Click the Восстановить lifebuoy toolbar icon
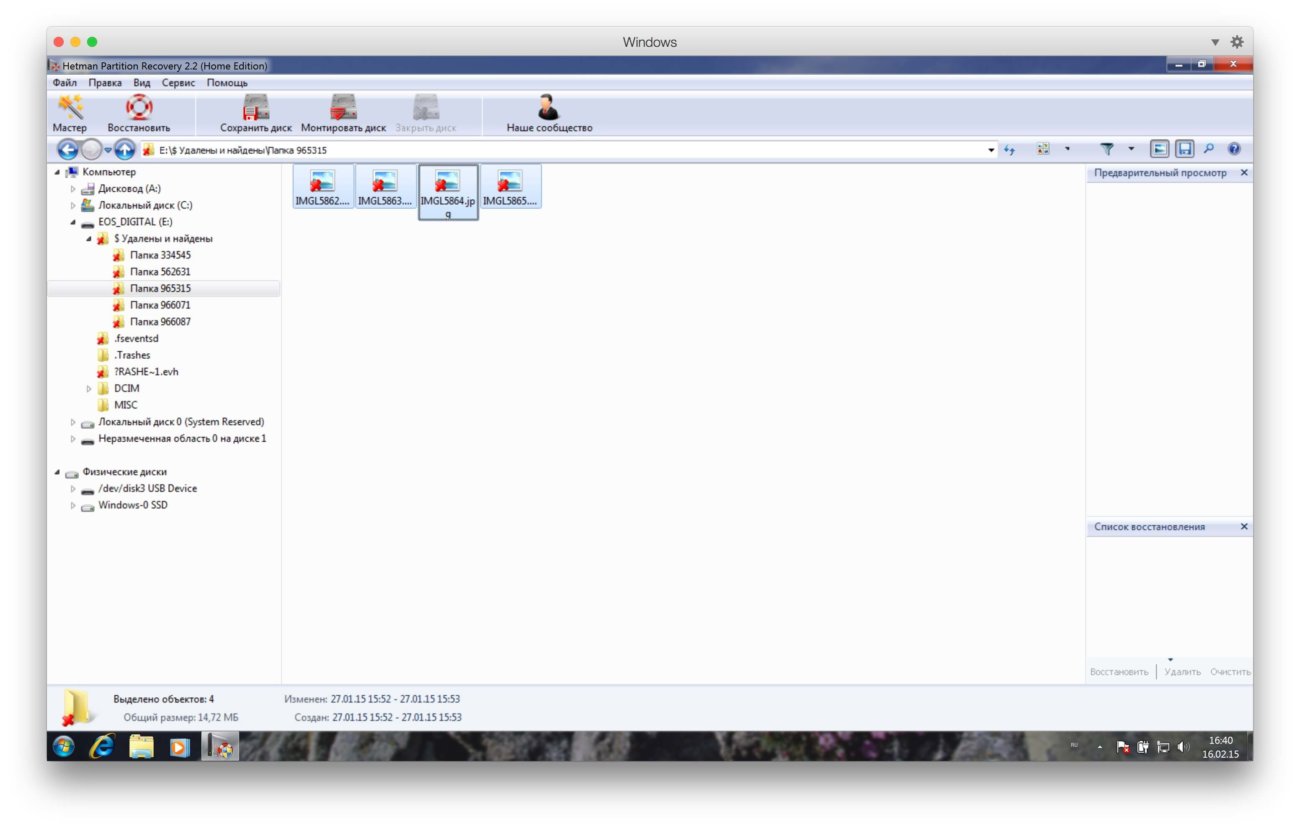Screen dimensions: 1300x828 [x=140, y=112]
